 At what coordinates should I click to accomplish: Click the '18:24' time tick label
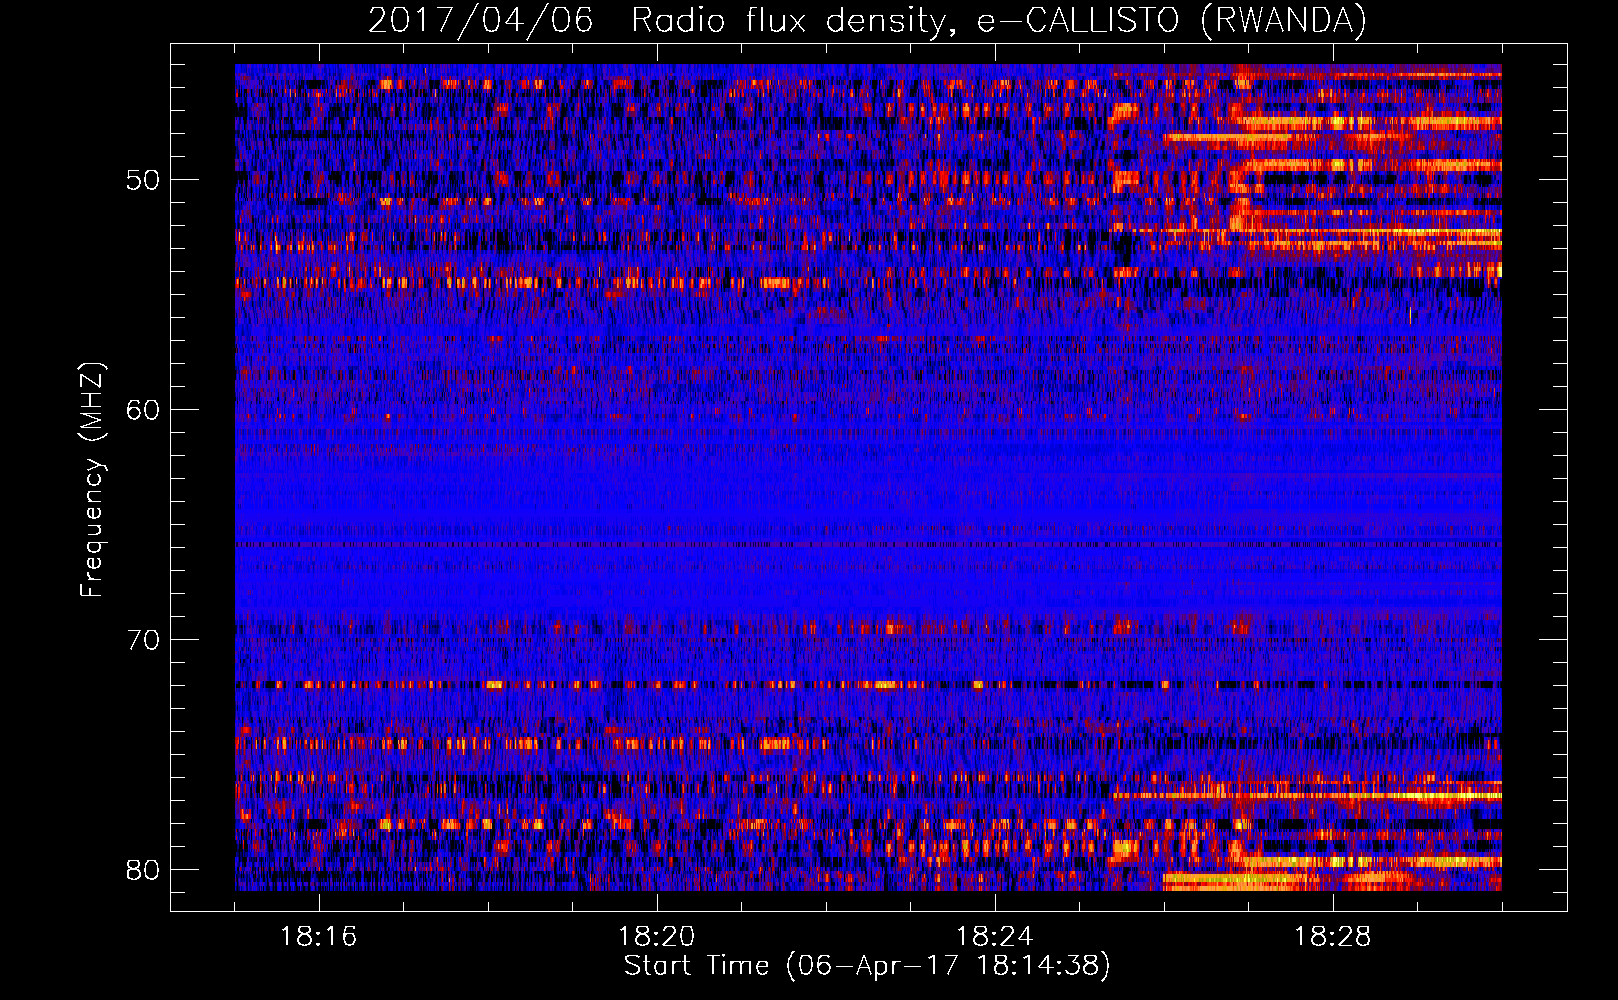pos(994,937)
